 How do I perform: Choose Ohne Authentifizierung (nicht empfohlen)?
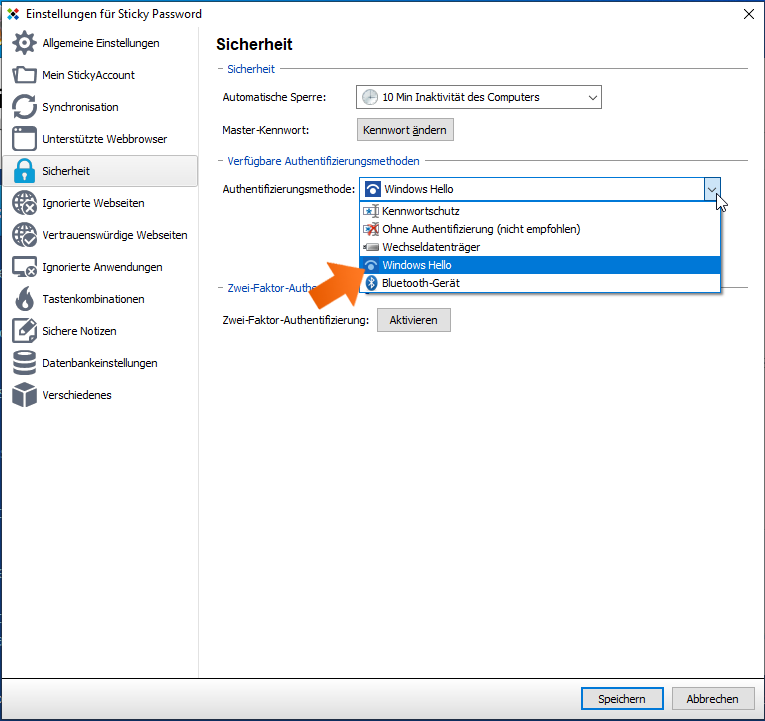540,229
